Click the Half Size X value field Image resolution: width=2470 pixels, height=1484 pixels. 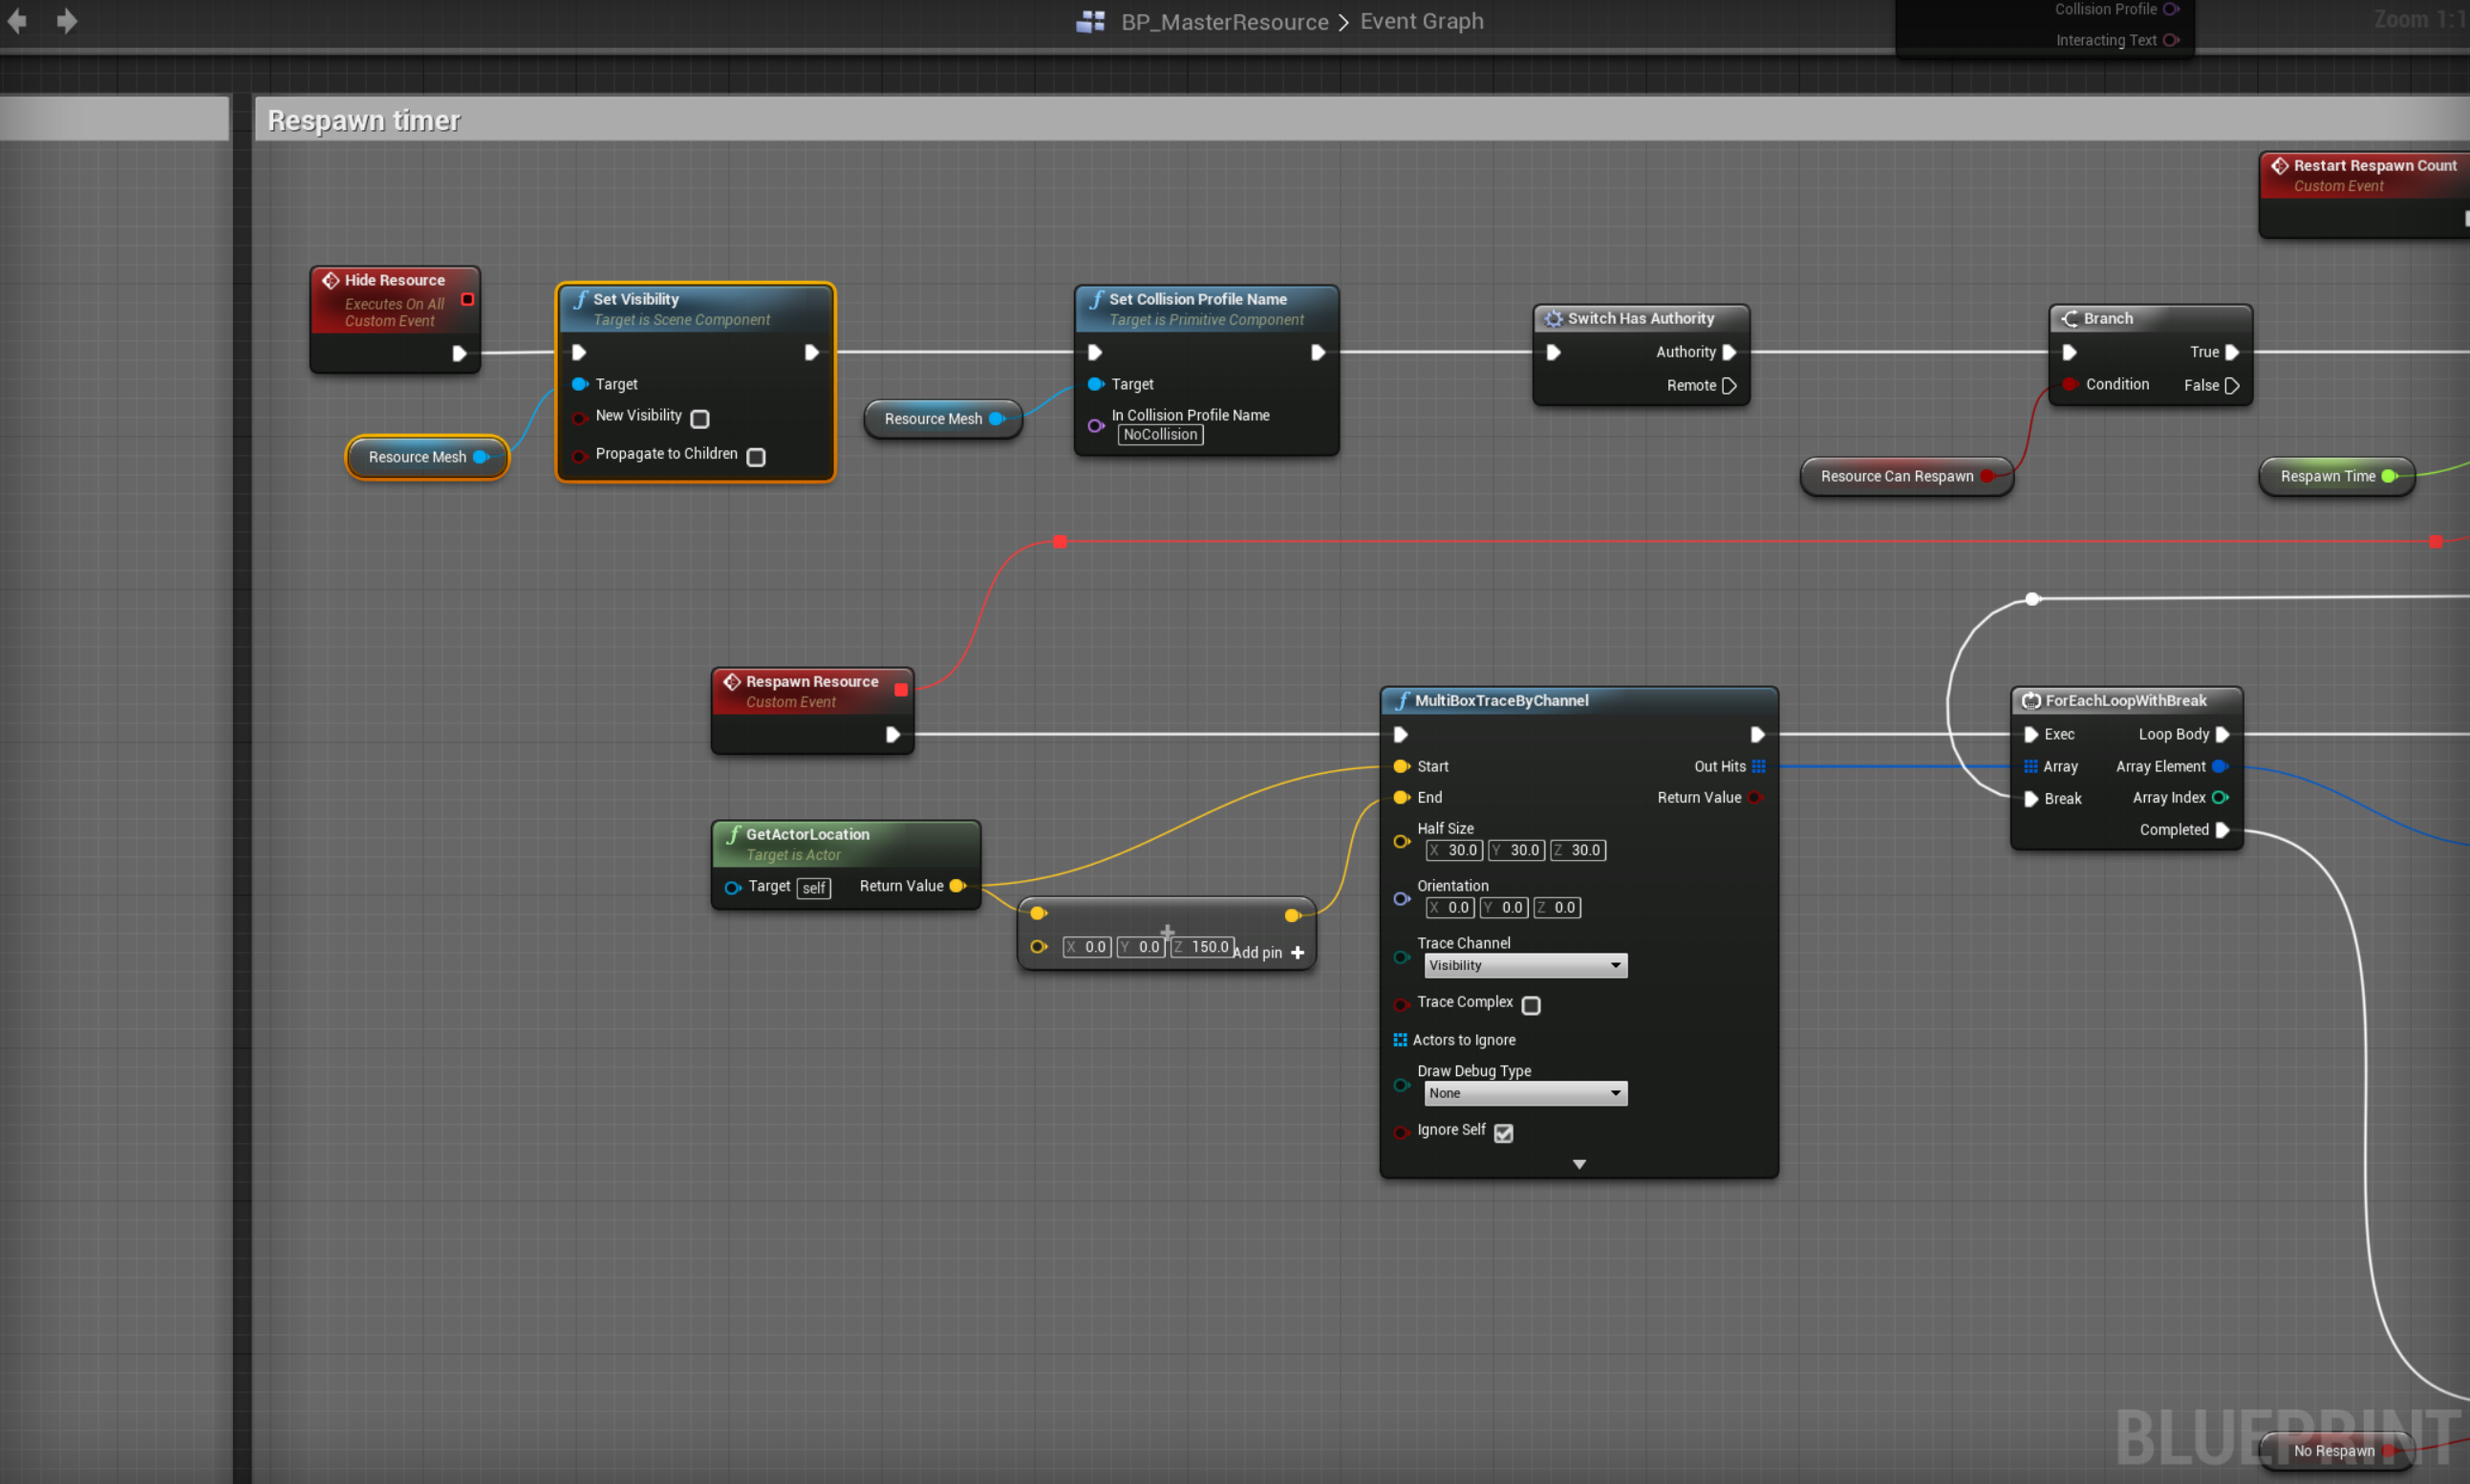(x=1455, y=850)
